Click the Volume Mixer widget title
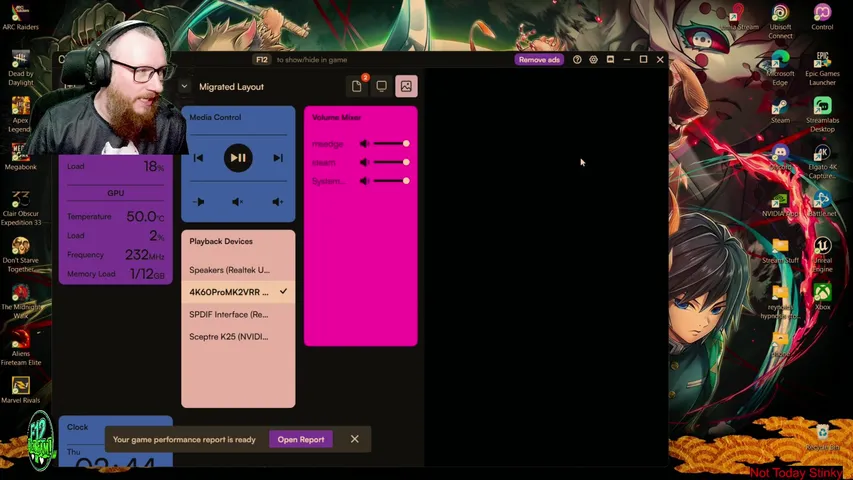The height and width of the screenshot is (480, 853). pyautogui.click(x=337, y=117)
